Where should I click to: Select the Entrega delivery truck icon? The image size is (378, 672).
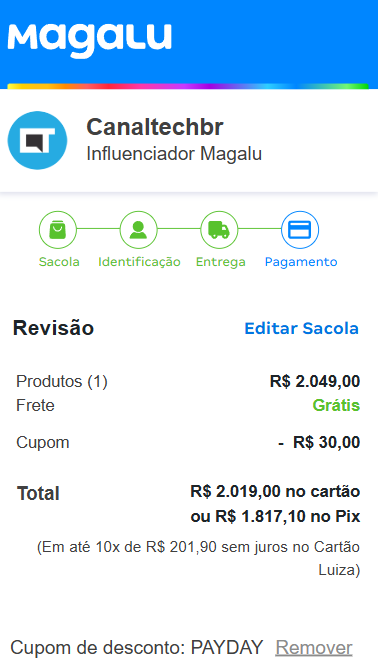coord(219,230)
